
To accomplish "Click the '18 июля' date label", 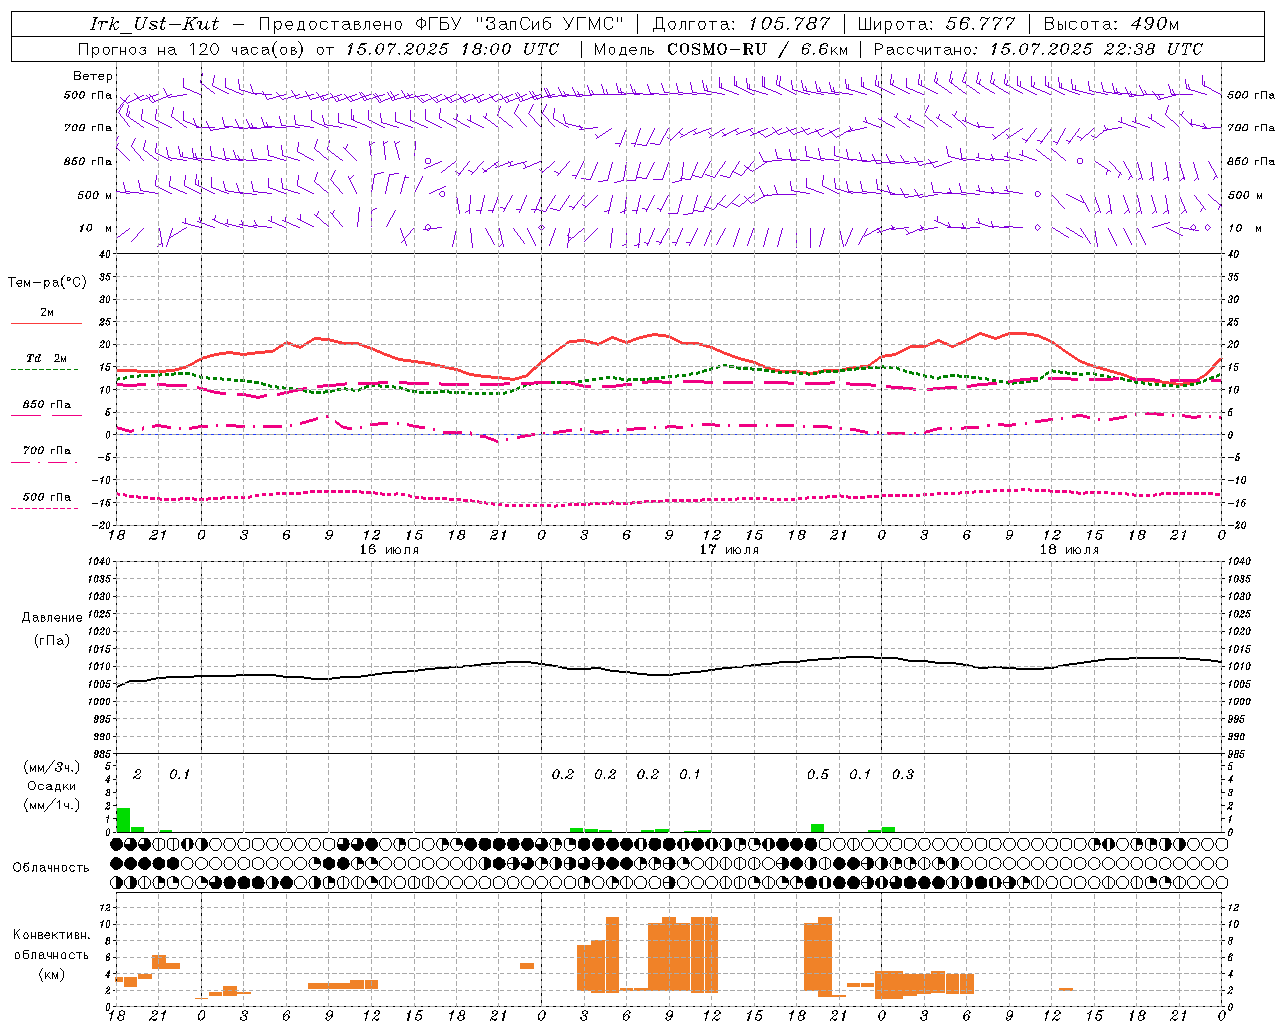I will (x=1069, y=550).
